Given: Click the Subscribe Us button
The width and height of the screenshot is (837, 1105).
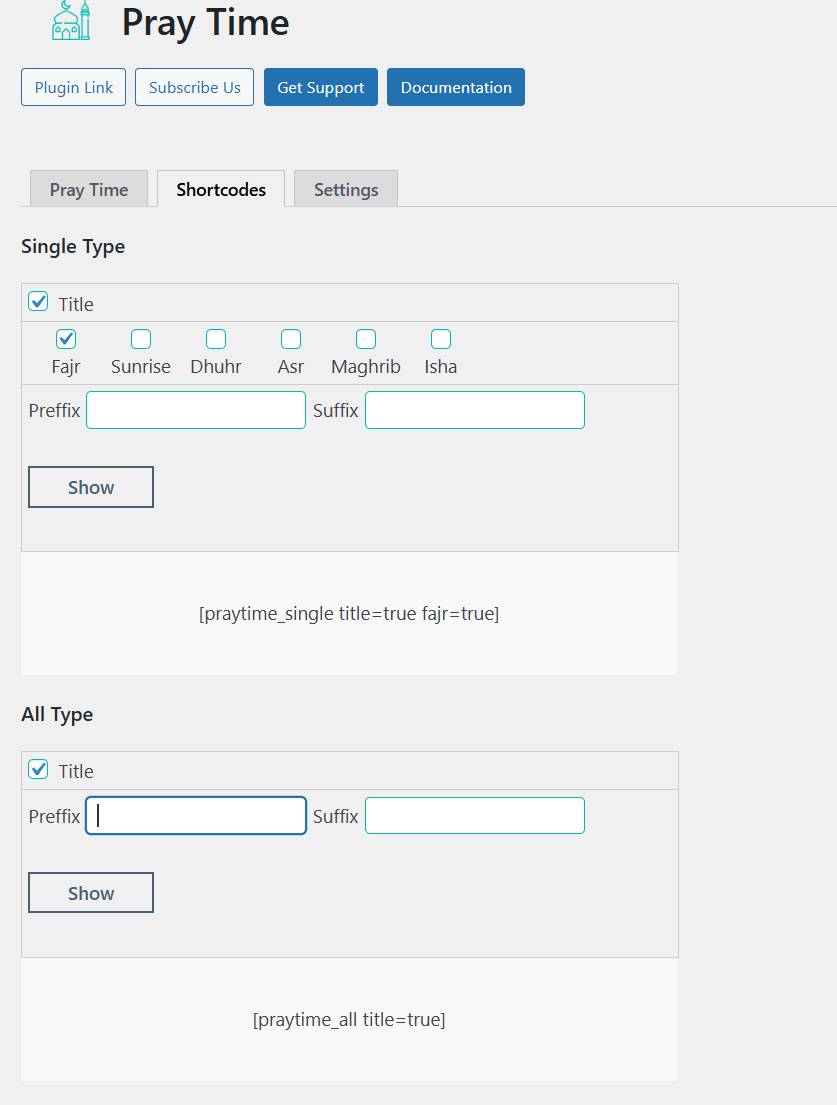Looking at the screenshot, I should (194, 87).
